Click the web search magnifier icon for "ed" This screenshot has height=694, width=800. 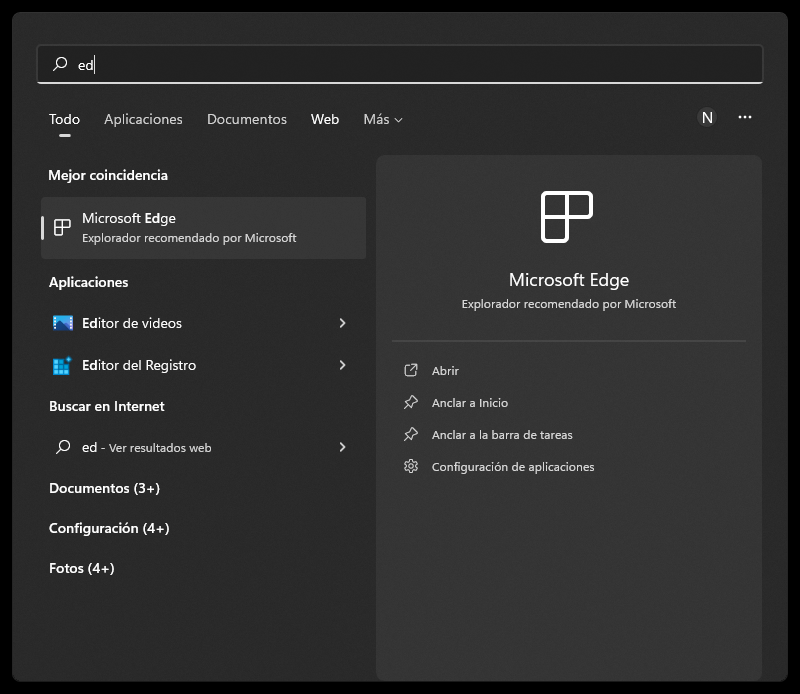[63, 447]
